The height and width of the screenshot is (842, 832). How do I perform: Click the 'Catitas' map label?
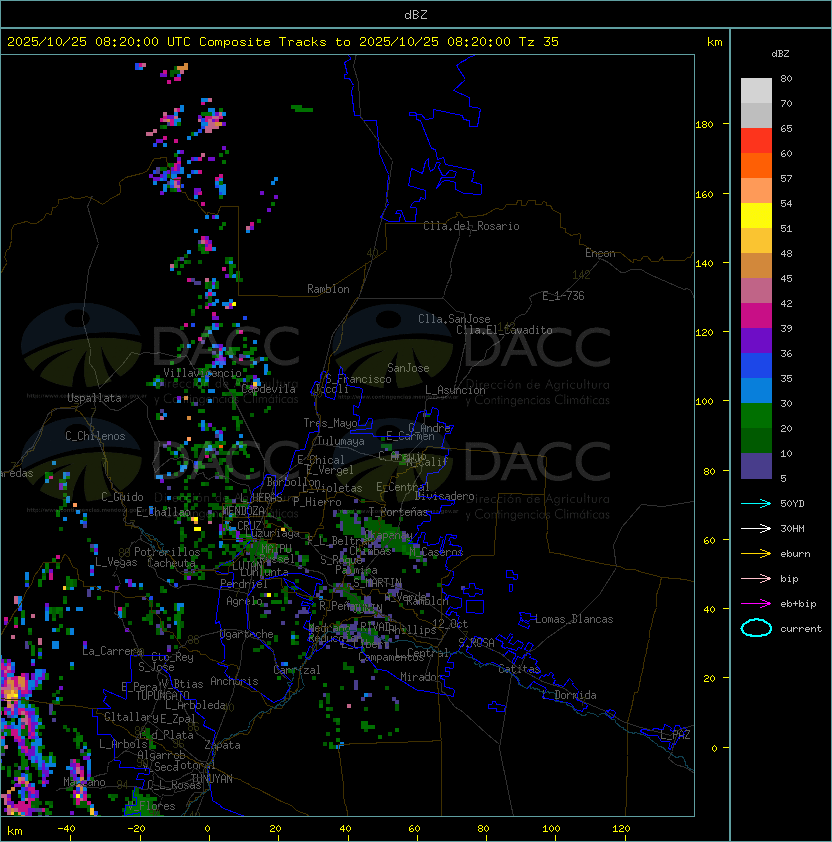coord(519,669)
